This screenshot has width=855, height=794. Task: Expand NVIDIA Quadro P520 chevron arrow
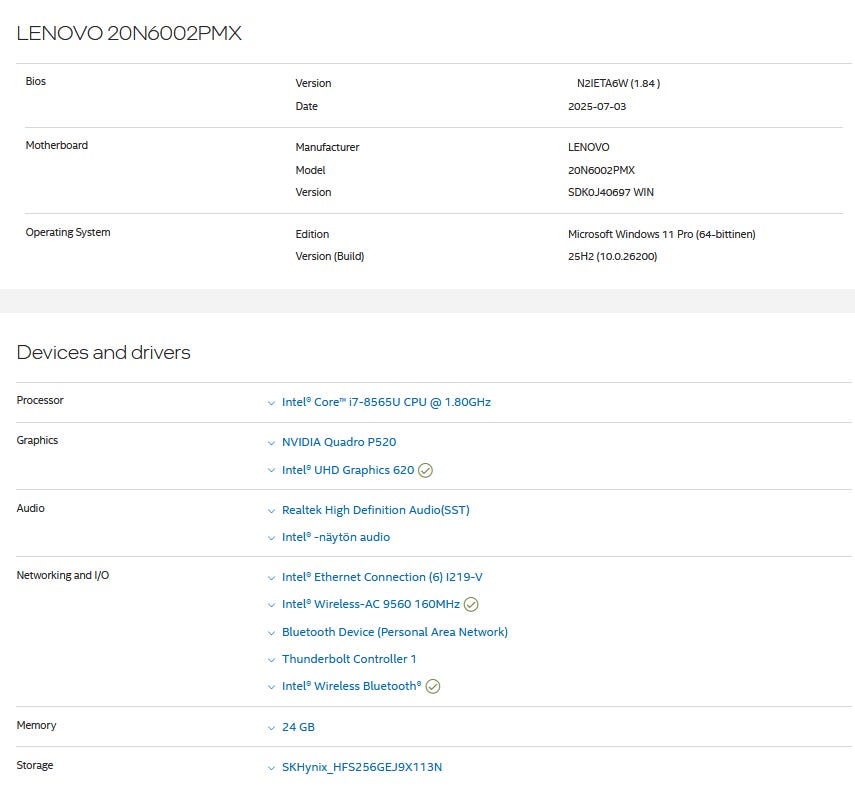(x=271, y=442)
